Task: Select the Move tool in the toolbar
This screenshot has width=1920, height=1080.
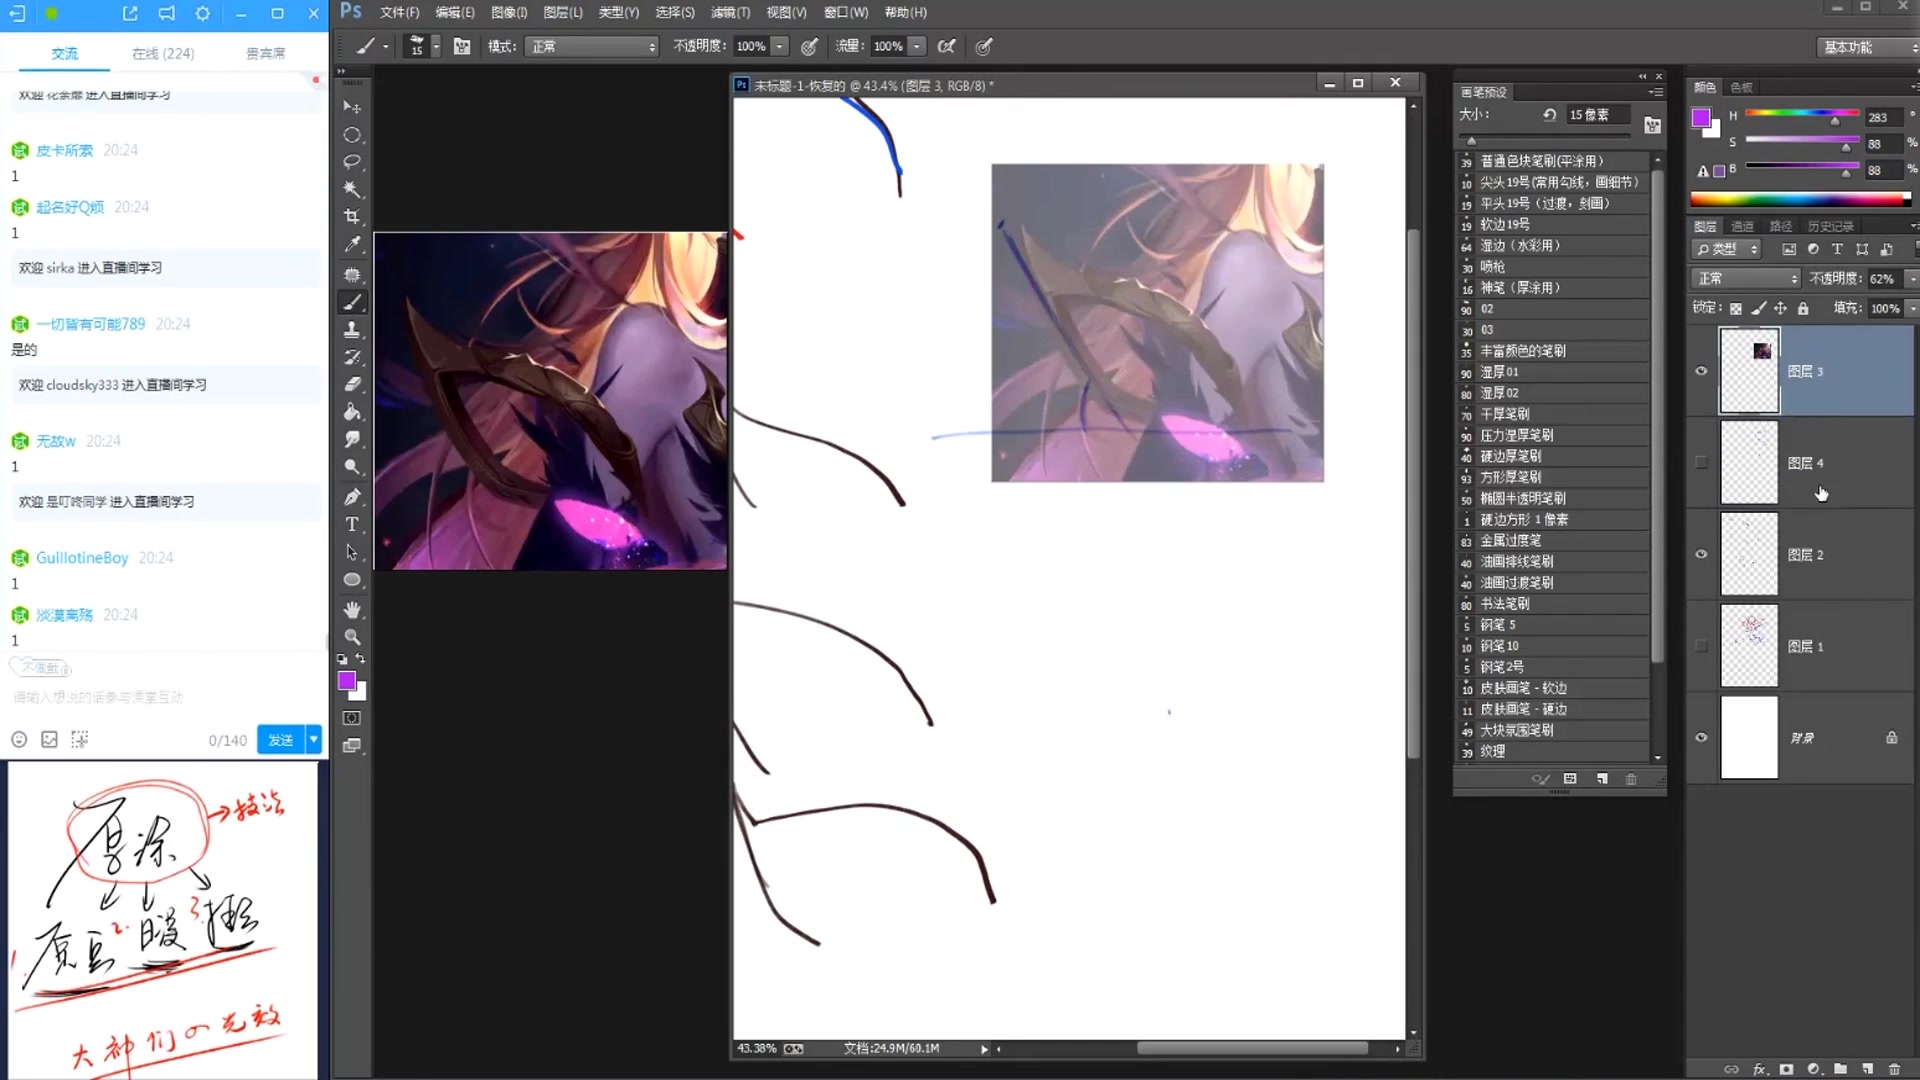Action: pyautogui.click(x=352, y=107)
